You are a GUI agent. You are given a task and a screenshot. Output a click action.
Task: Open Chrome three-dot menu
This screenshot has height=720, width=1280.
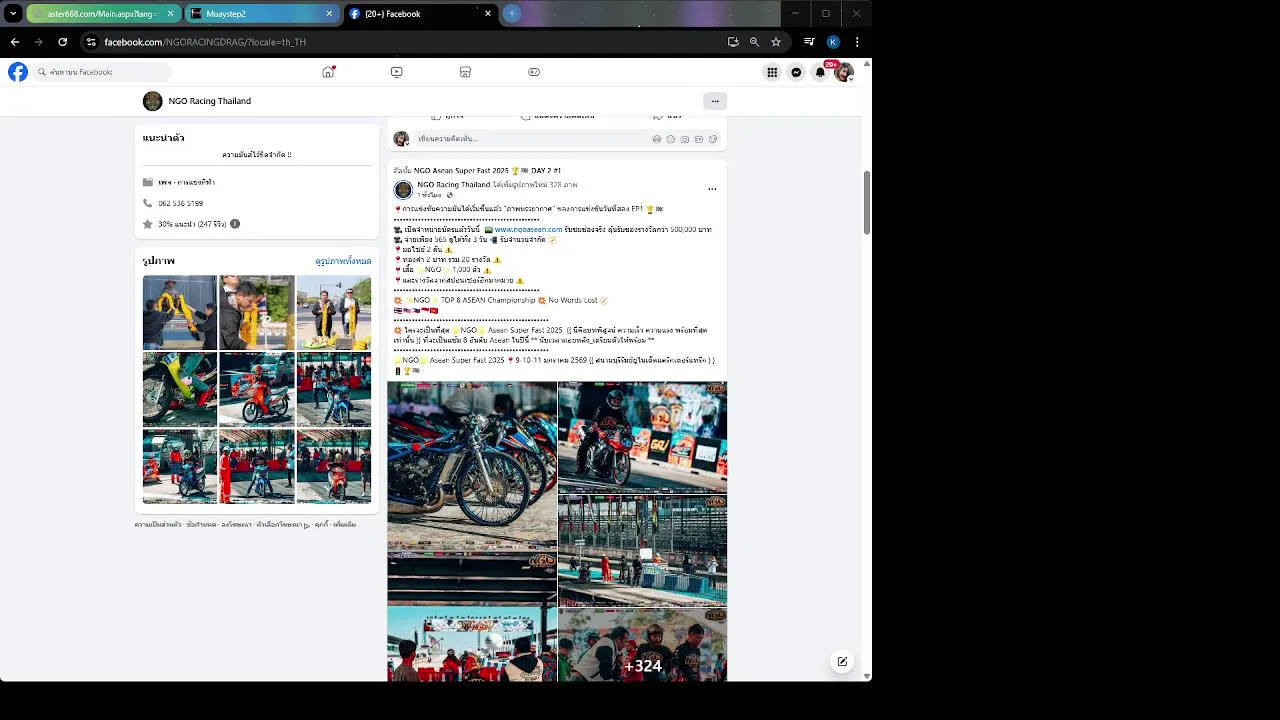pos(857,42)
